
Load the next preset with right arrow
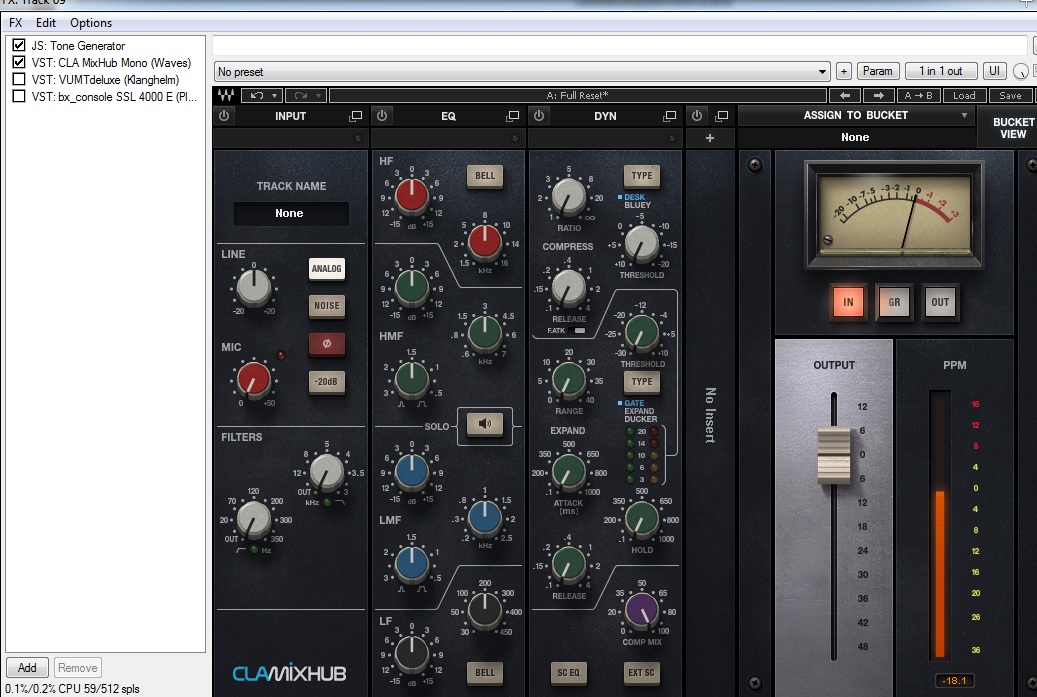click(x=878, y=95)
